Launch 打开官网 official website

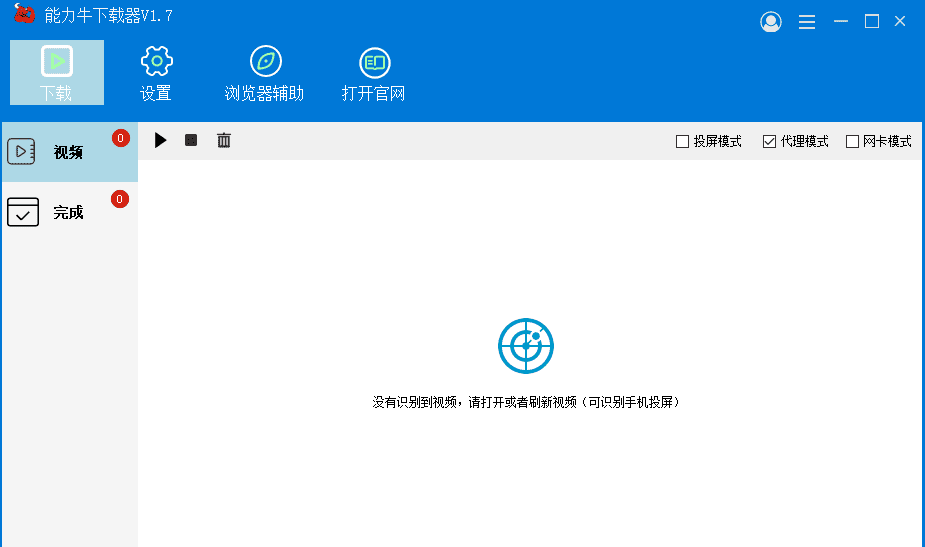click(374, 73)
